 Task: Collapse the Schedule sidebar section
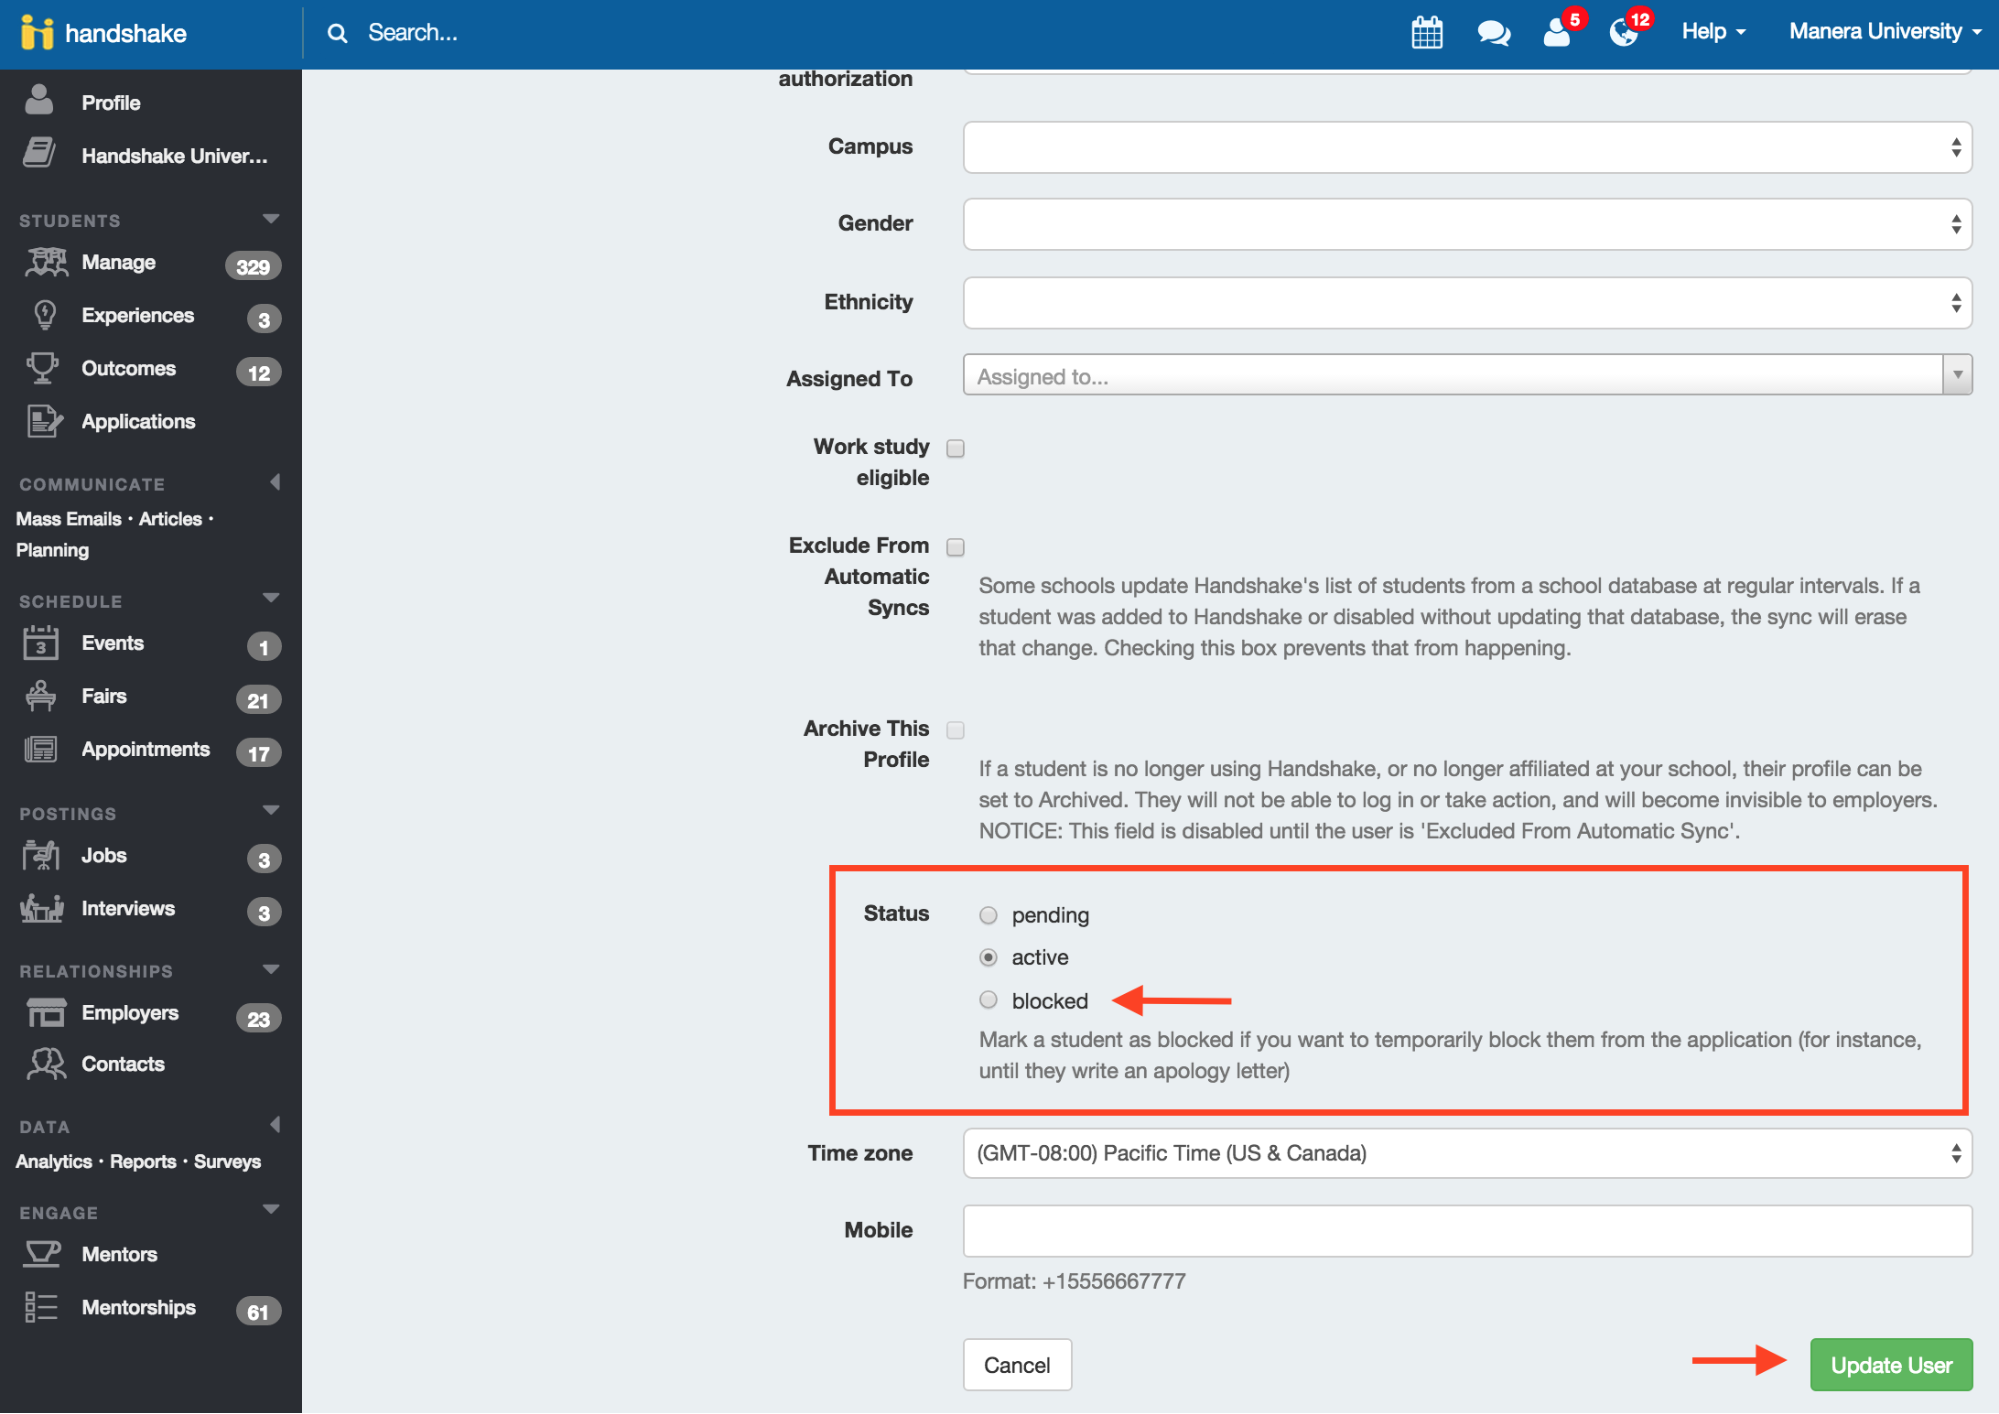pyautogui.click(x=271, y=598)
